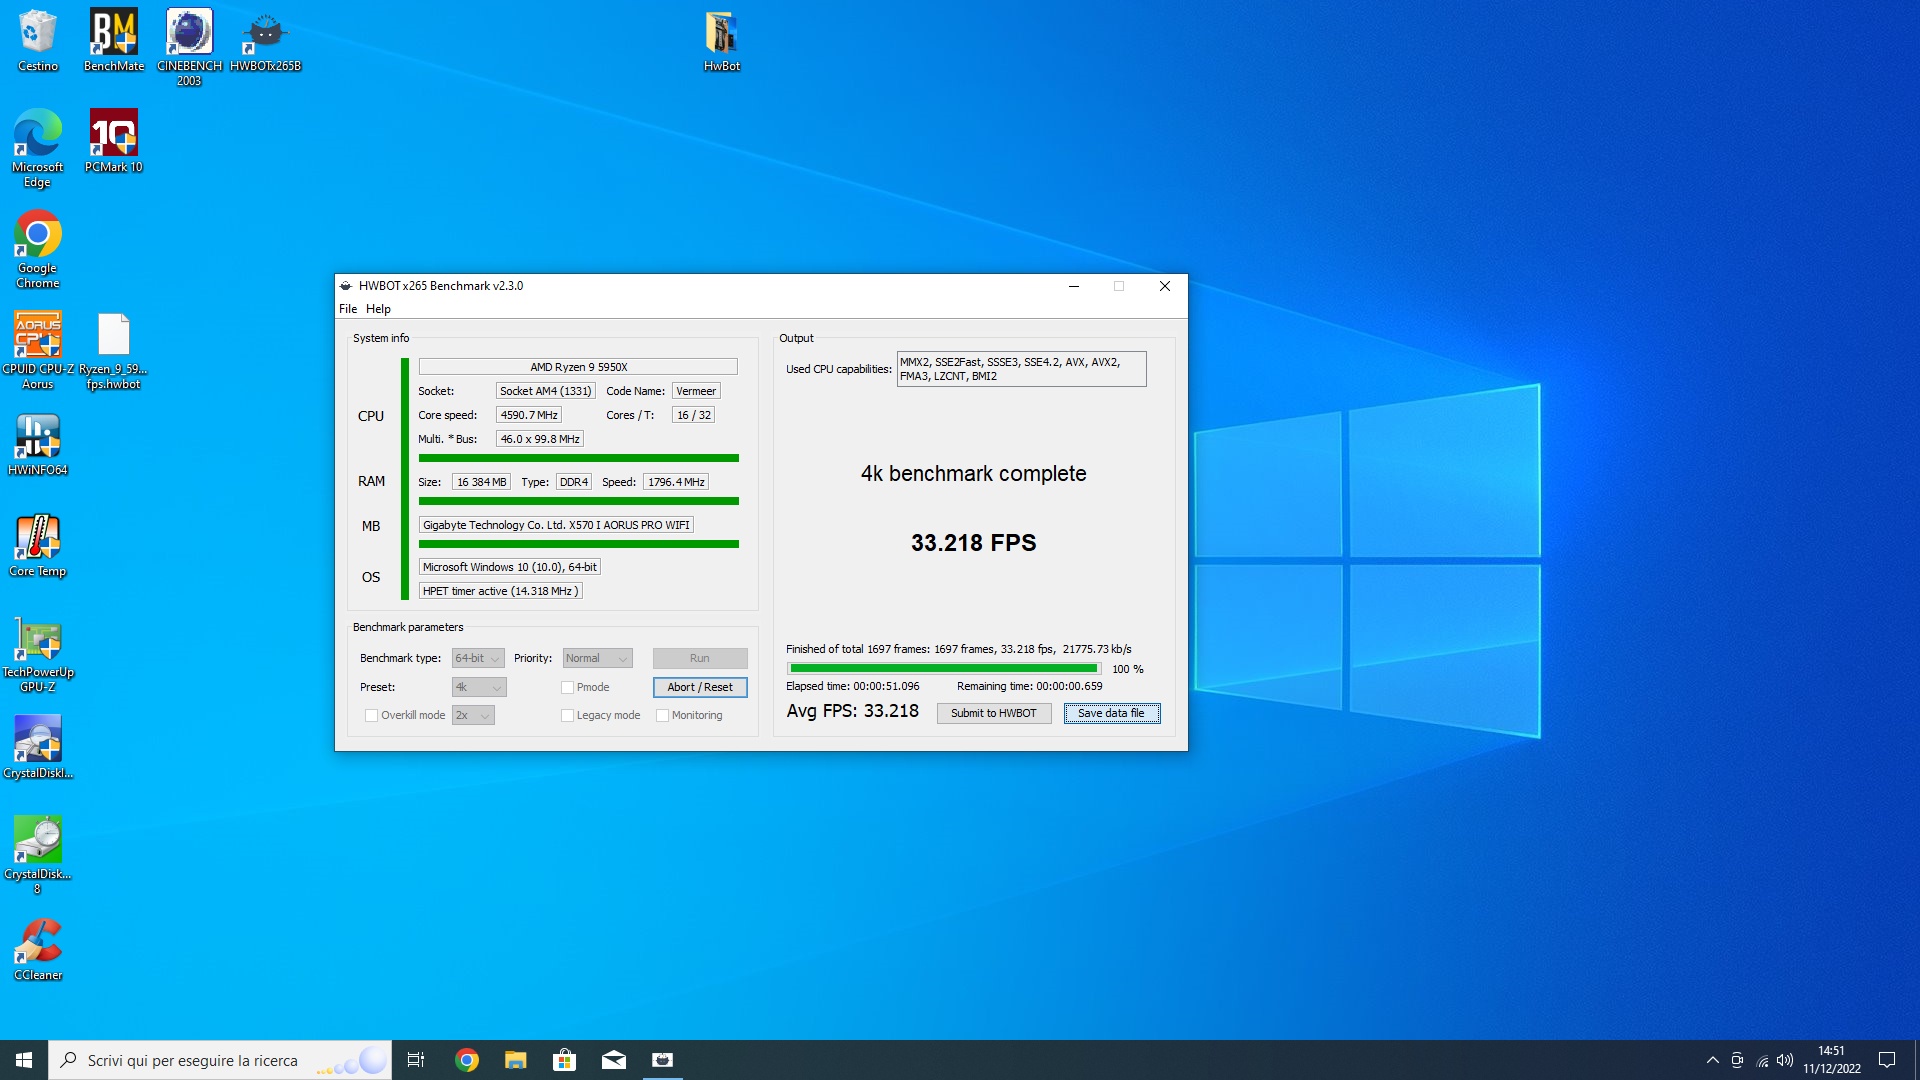Expand the Overkill mode 2x dropdown

pos(473,715)
